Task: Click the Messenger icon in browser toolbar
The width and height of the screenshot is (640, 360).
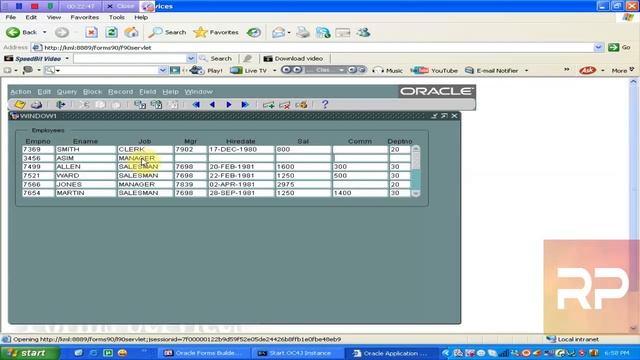Action: tap(363, 32)
